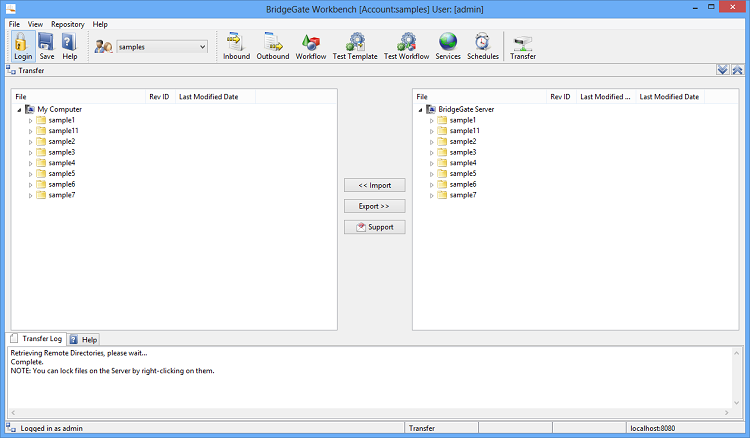The height and width of the screenshot is (438, 750).
Task: Switch to the Help tab below panels
Action: pyautogui.click(x=83, y=339)
